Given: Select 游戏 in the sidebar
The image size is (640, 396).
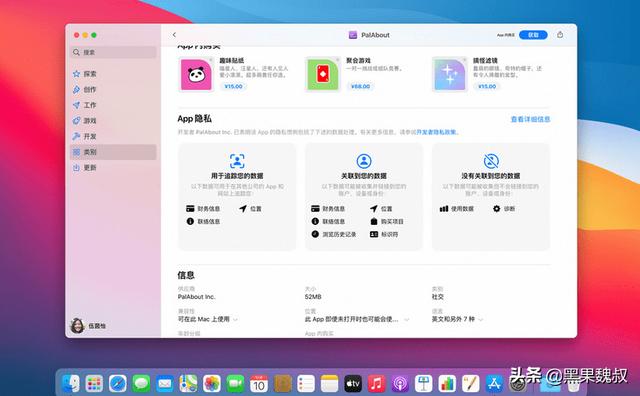Looking at the screenshot, I should [x=113, y=120].
